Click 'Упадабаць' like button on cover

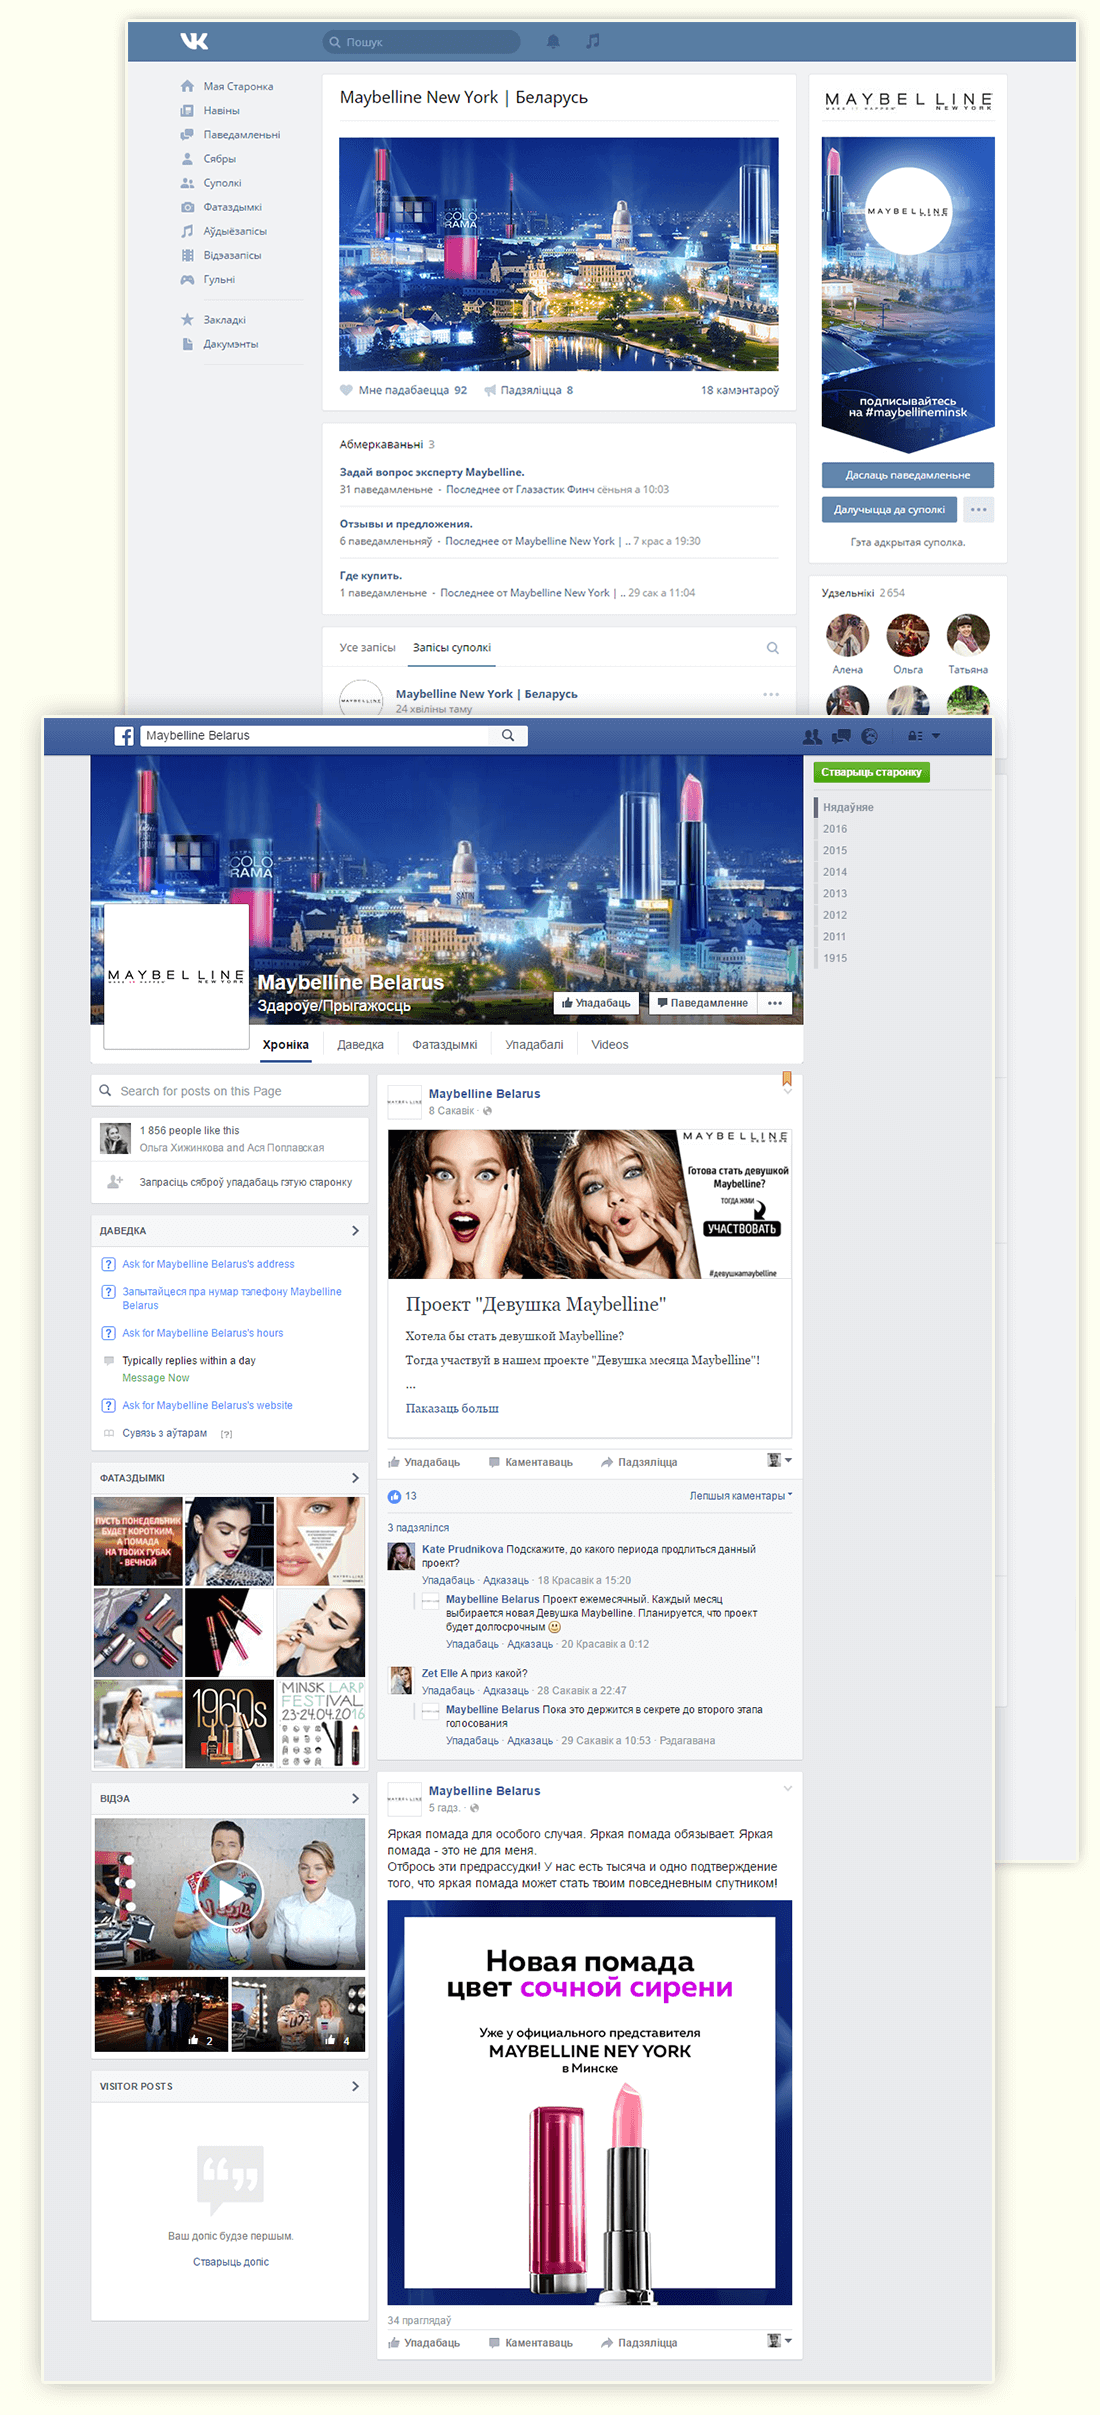point(596,1003)
